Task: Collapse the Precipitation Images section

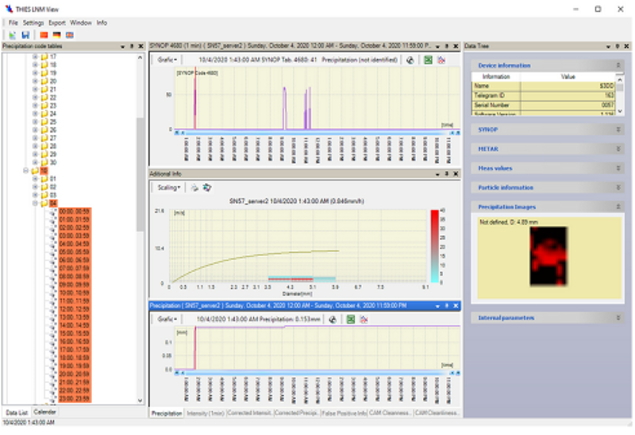Action: (618, 207)
